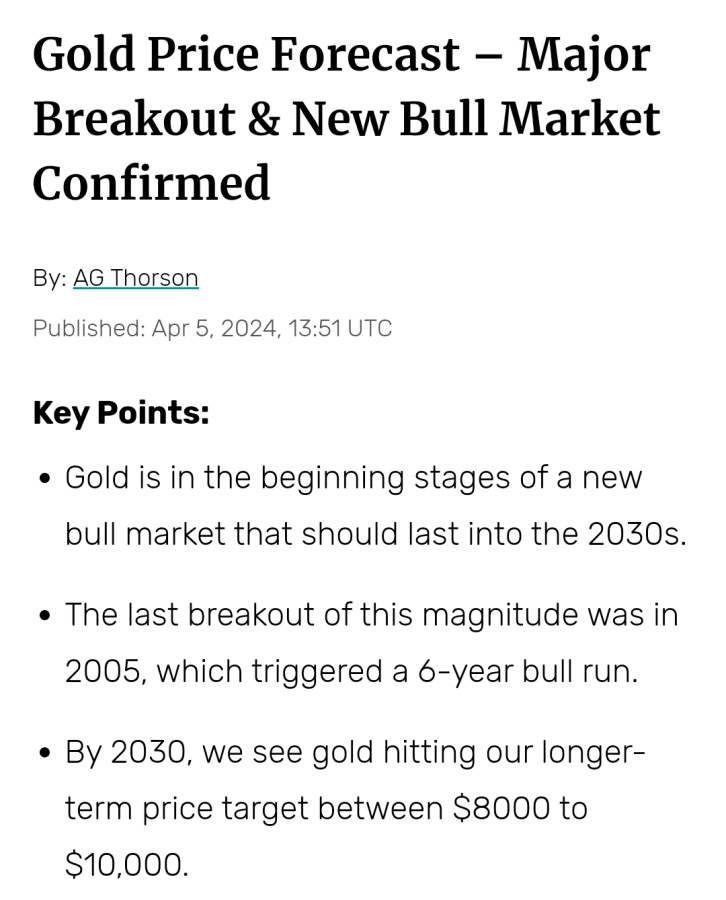Click the '13:51 UTC' timestamp text
This screenshot has width=726, height=900.
pos(340,328)
